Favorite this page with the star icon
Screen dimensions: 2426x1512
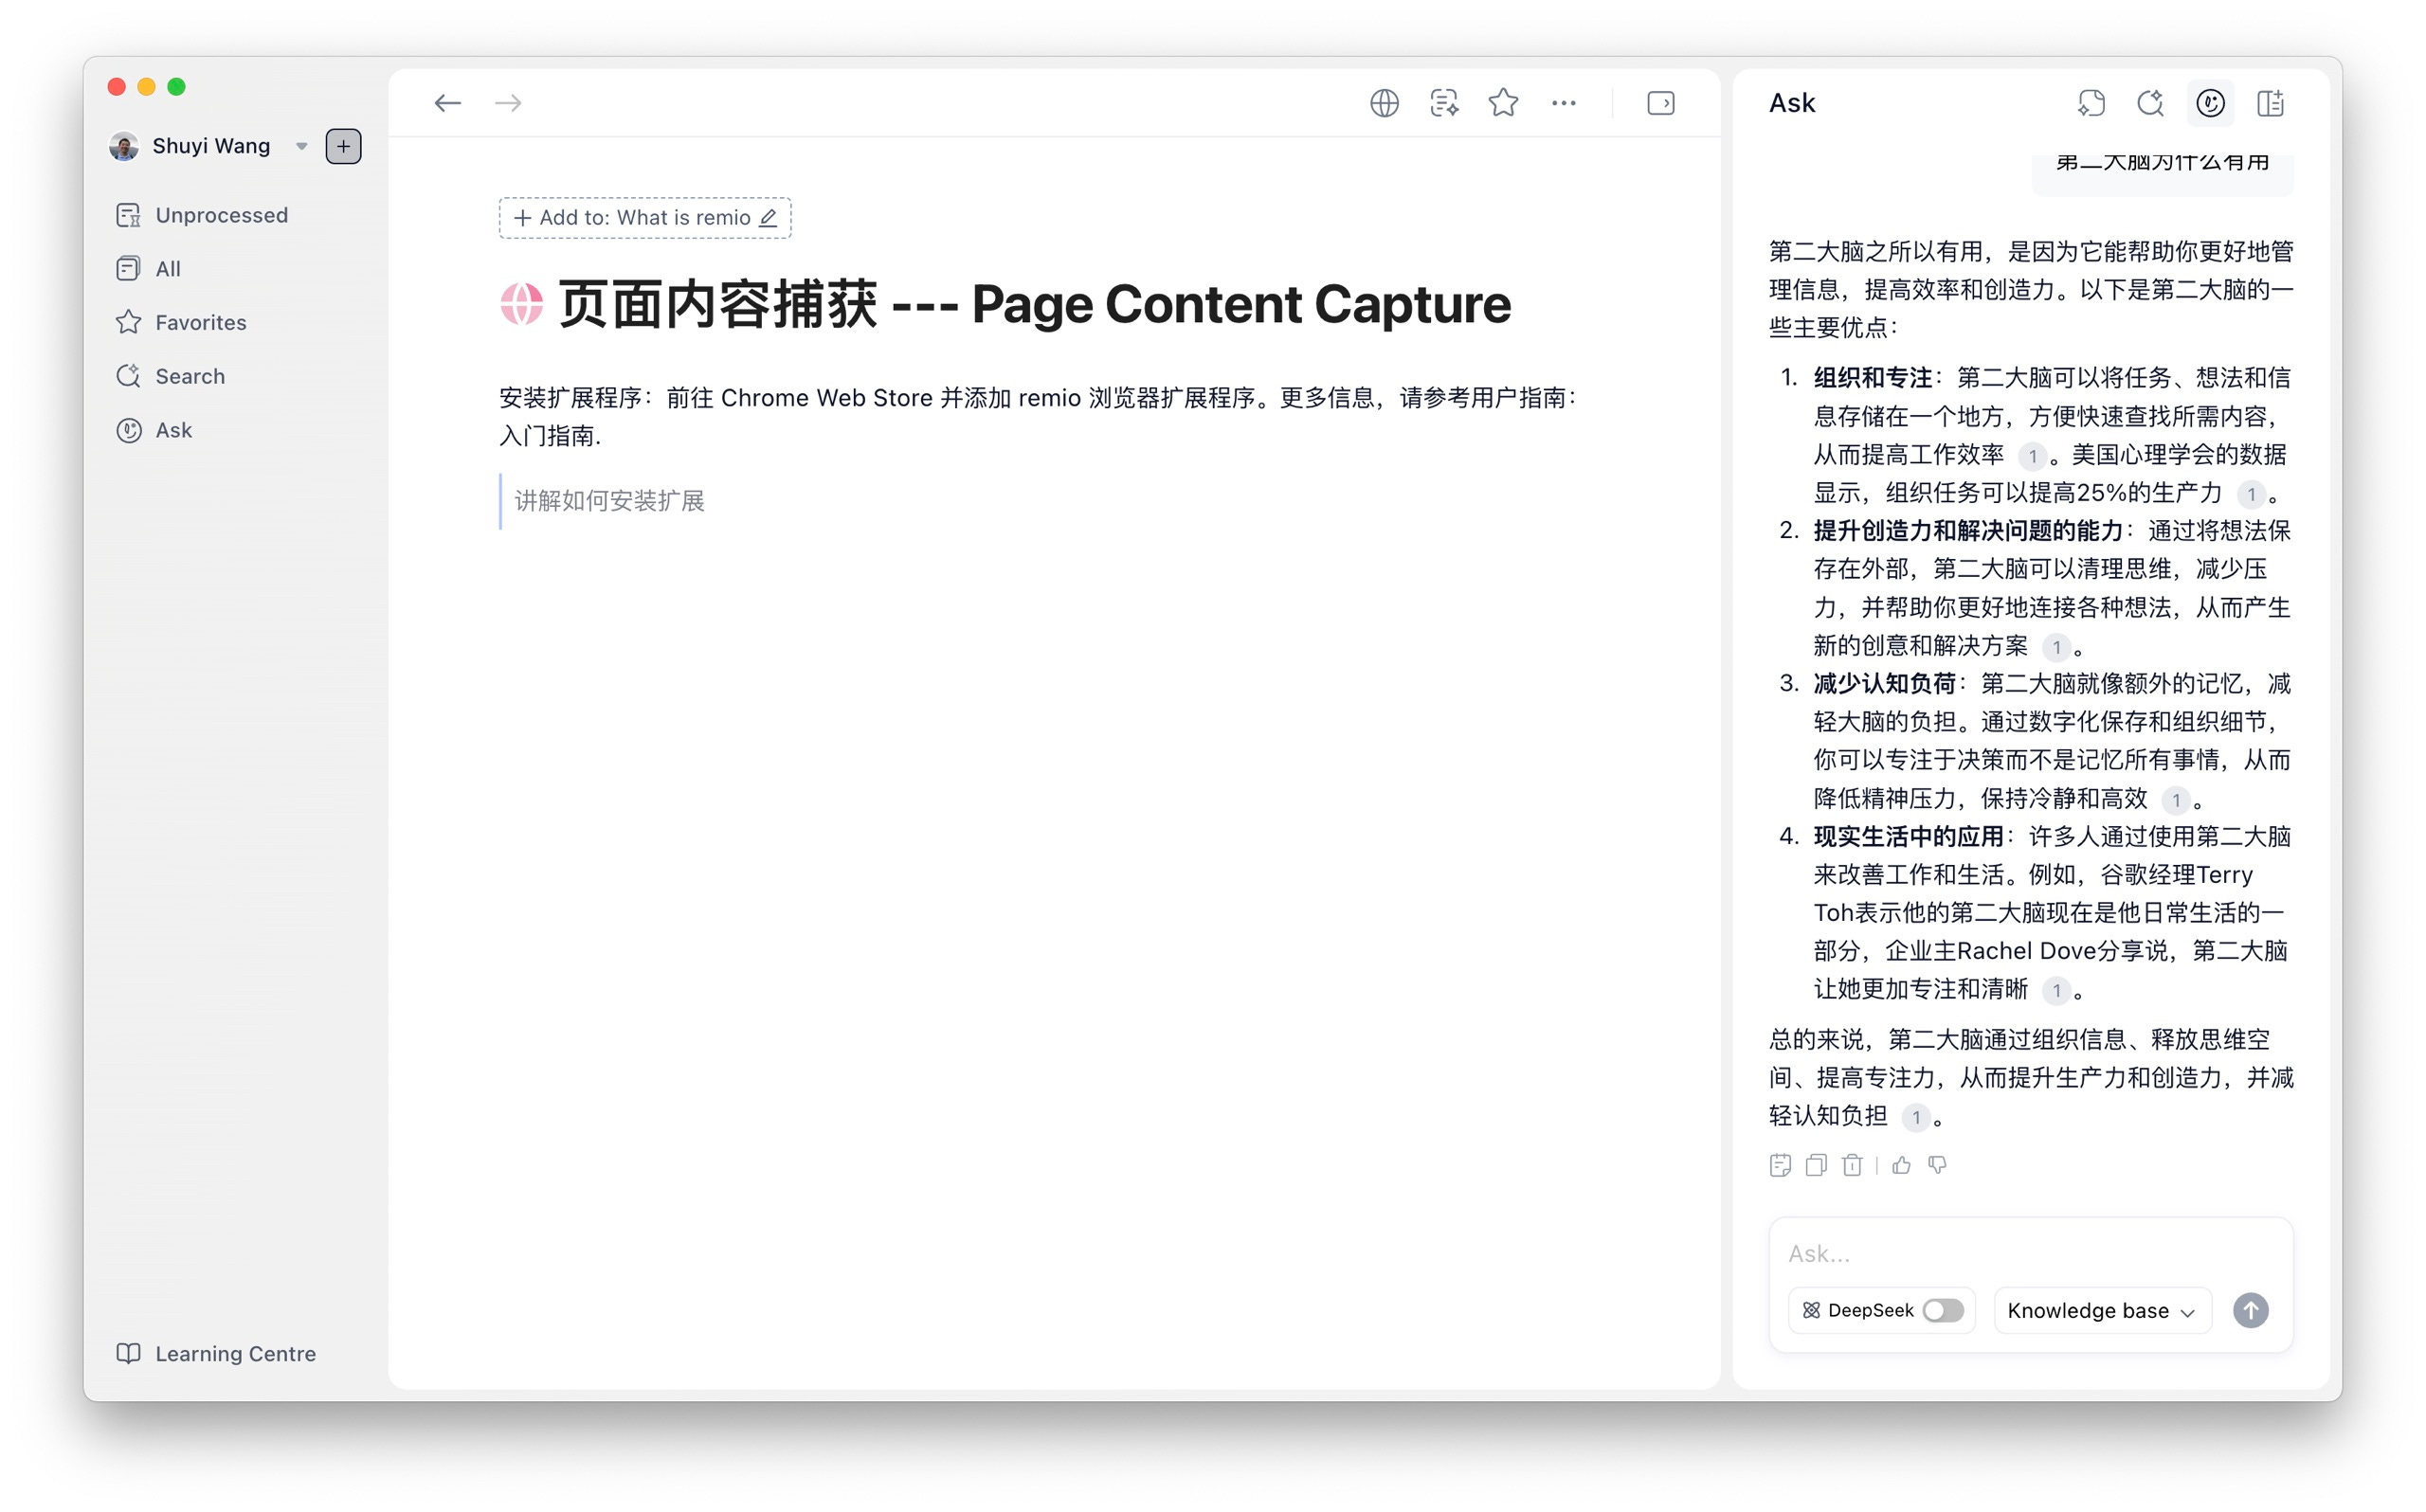point(1503,103)
